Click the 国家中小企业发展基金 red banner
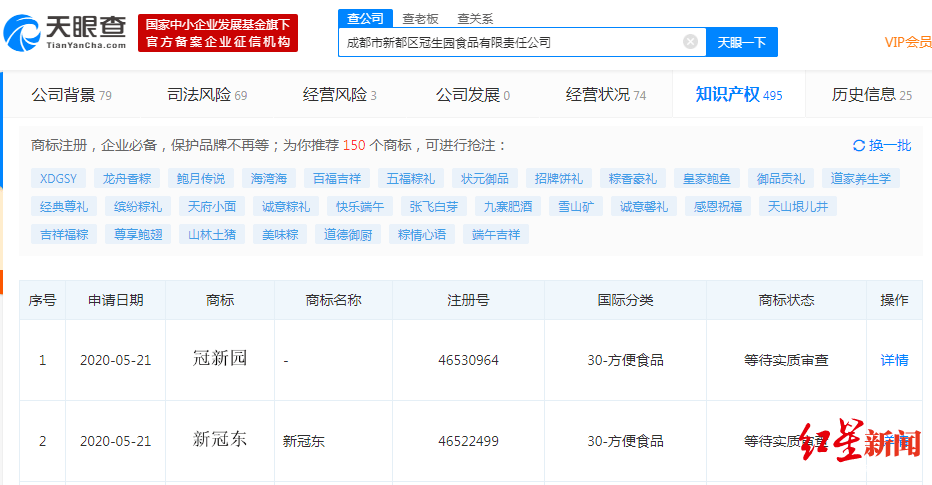The width and height of the screenshot is (932, 485). 218,32
